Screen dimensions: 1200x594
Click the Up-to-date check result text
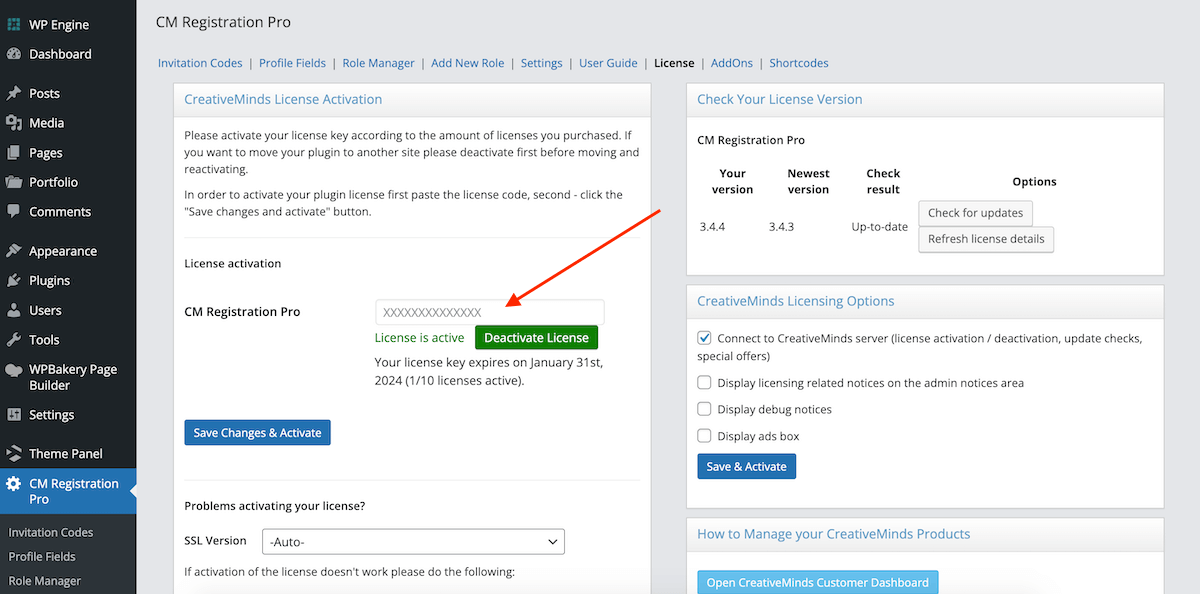point(880,227)
